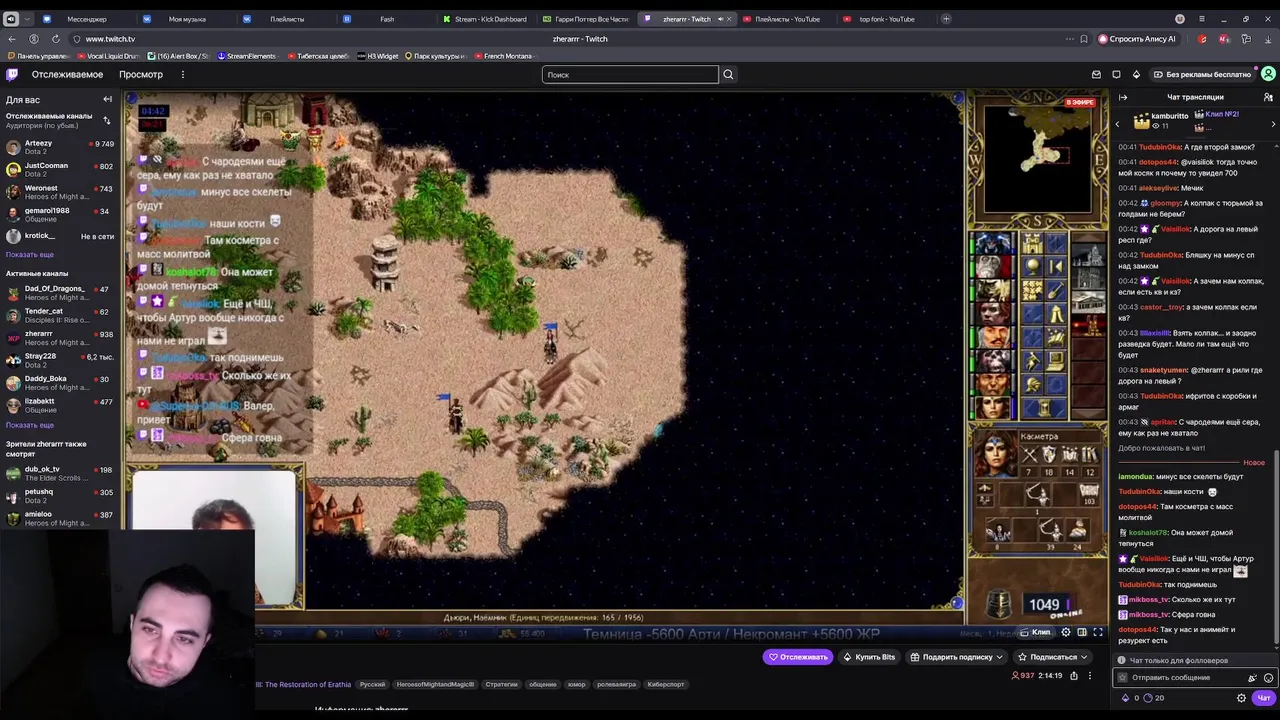This screenshot has height=720, width=1280.
Task: Click the Чат send button
Action: pyautogui.click(x=1264, y=698)
